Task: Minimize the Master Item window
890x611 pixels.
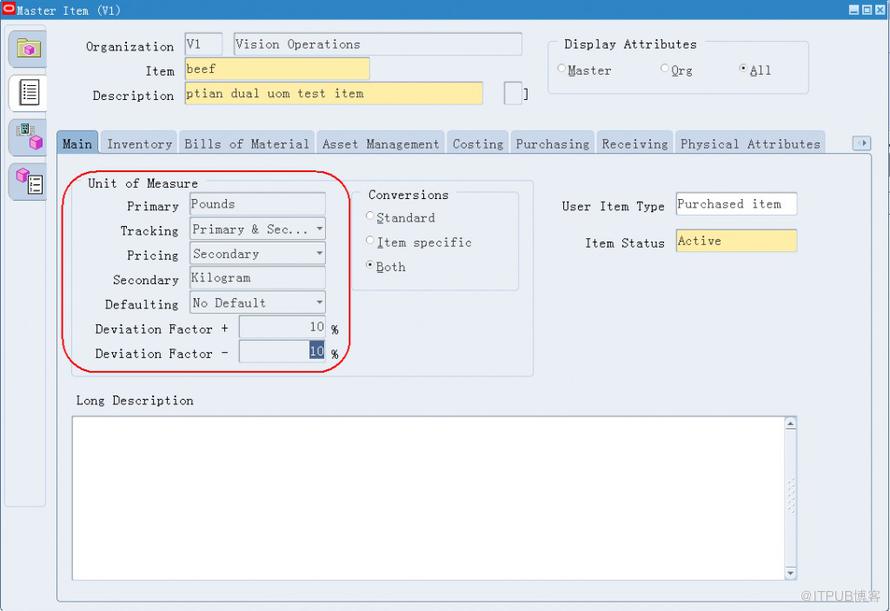Action: click(x=854, y=10)
